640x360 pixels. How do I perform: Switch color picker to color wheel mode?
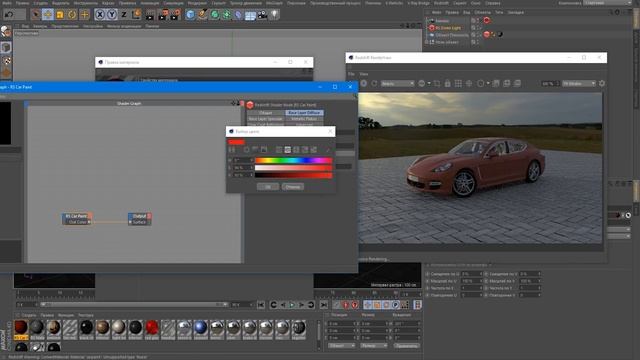[x=246, y=150]
